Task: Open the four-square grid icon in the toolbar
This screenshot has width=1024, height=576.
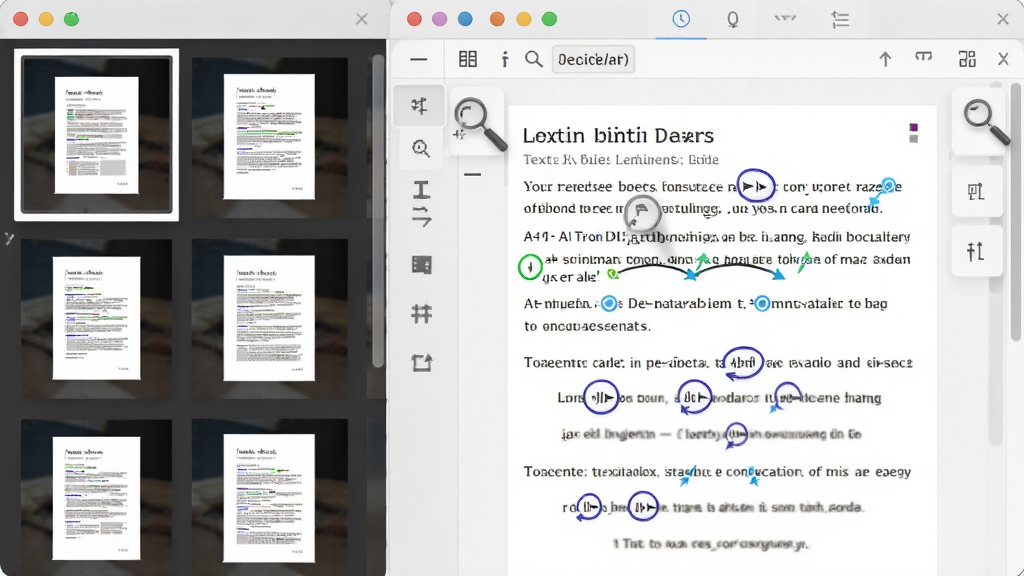Action: (x=967, y=59)
